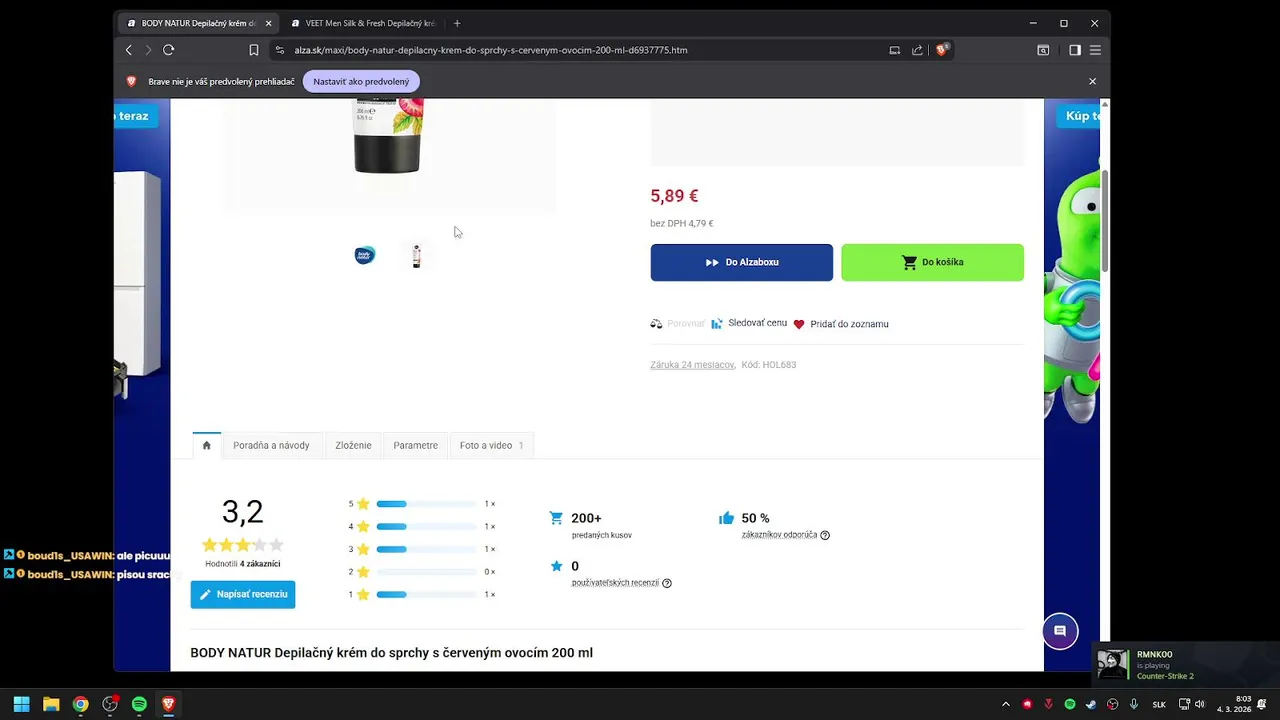Switch to Parametre tab
1280x720 pixels.
click(x=415, y=445)
